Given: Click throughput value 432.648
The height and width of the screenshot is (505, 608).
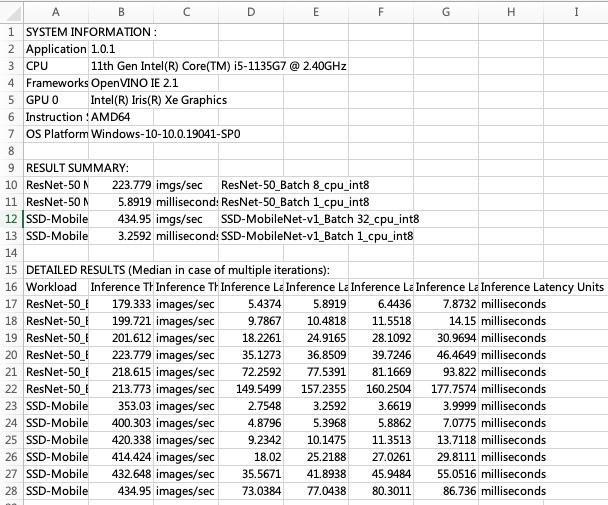Looking at the screenshot, I should 121,474.
